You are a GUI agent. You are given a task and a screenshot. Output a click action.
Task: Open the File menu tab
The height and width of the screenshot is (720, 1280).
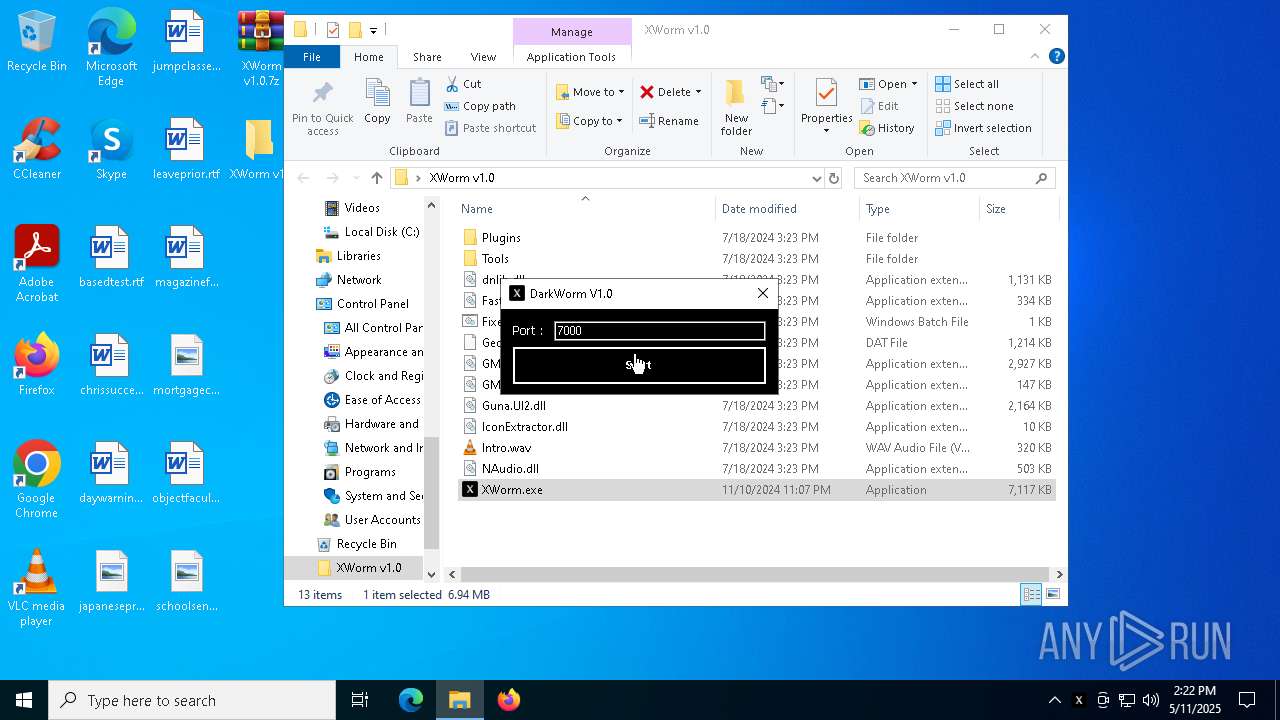tap(312, 57)
